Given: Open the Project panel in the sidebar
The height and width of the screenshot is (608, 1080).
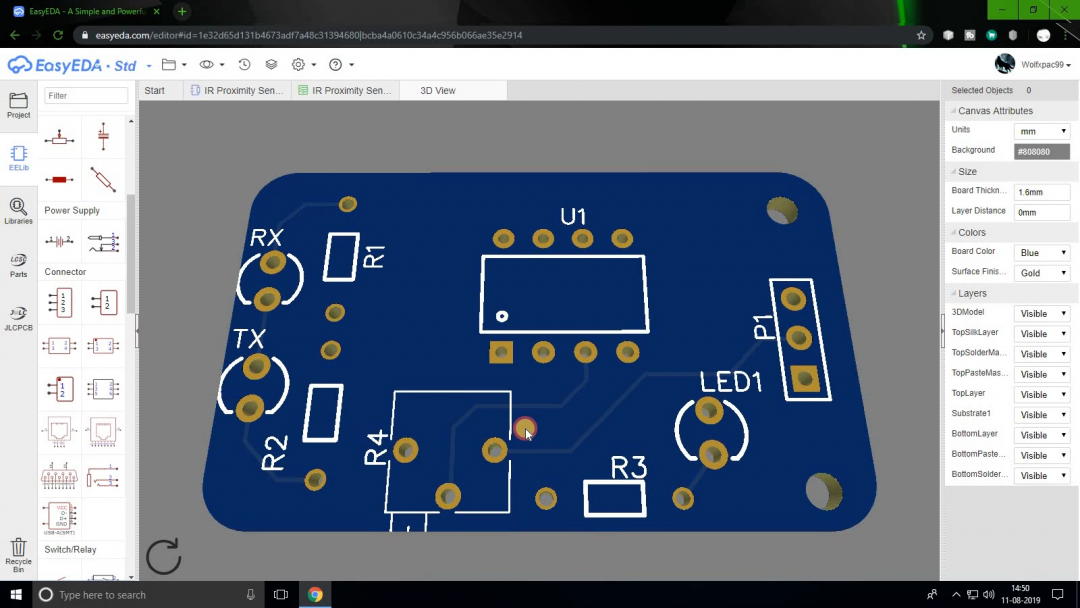Looking at the screenshot, I should pyautogui.click(x=18, y=105).
